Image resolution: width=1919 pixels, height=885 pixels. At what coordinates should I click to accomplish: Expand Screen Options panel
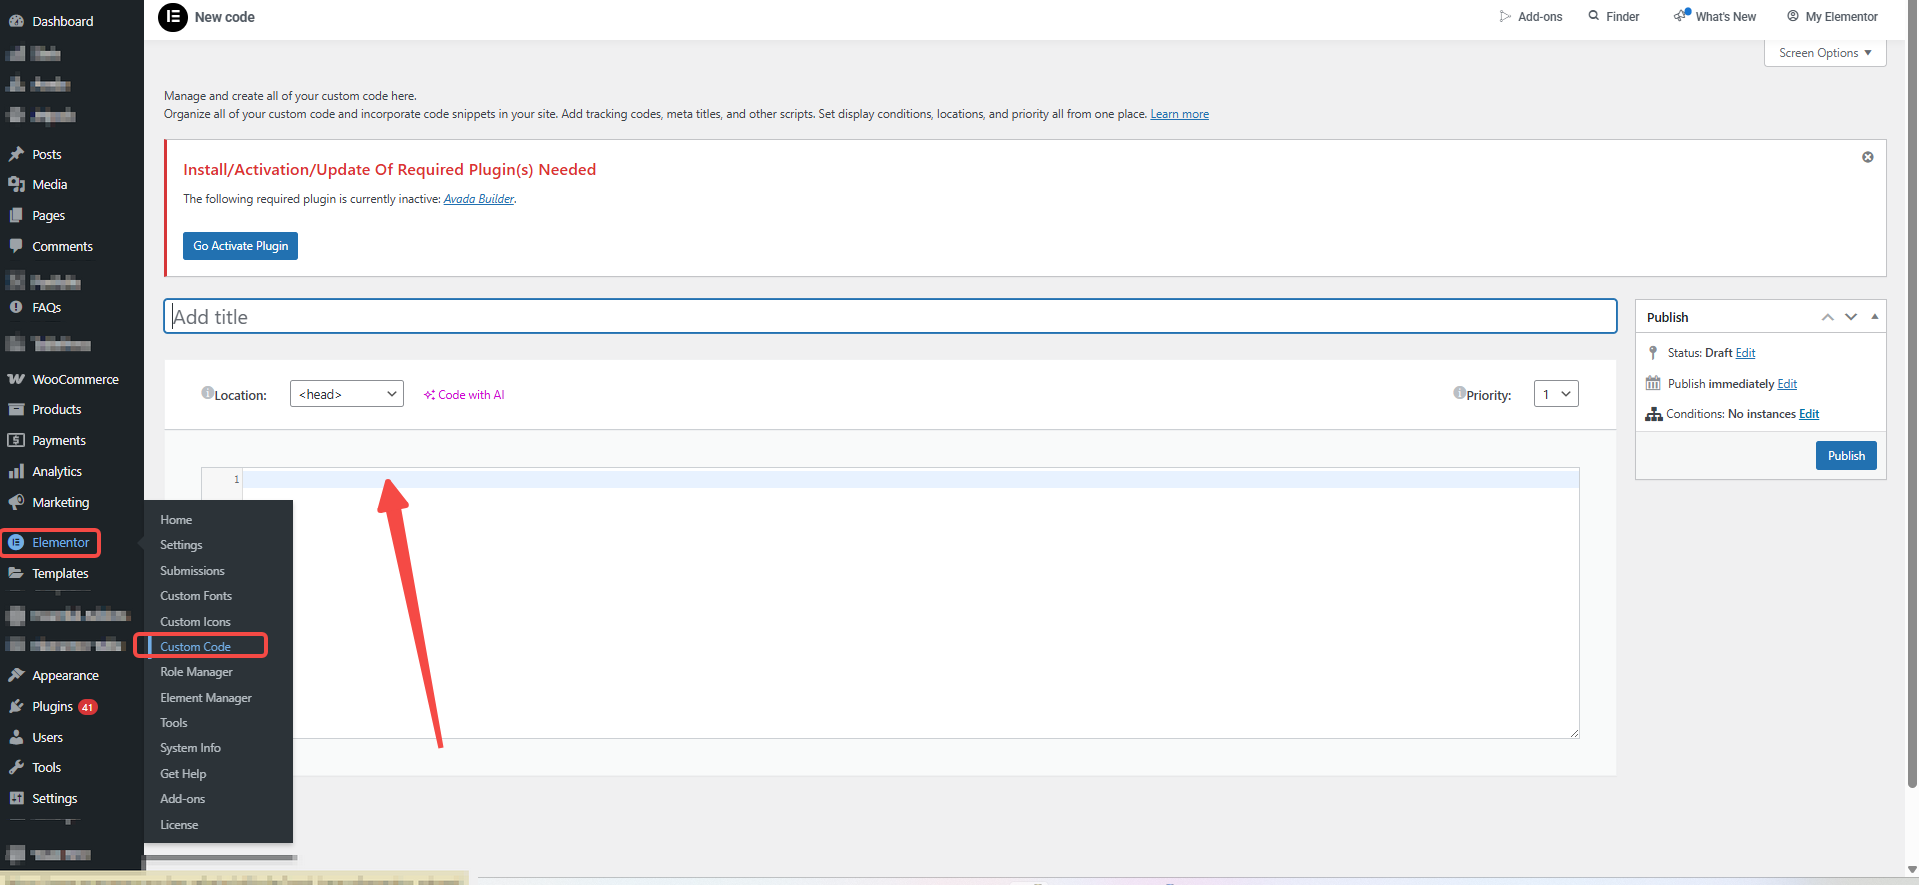(x=1825, y=53)
